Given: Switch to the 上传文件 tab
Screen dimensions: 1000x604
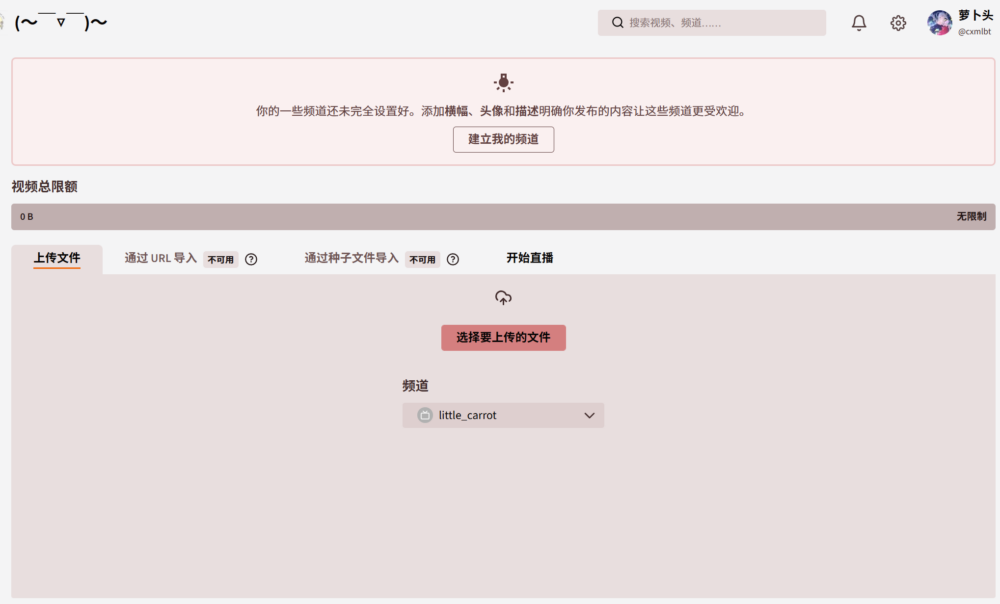Looking at the screenshot, I should [x=57, y=258].
